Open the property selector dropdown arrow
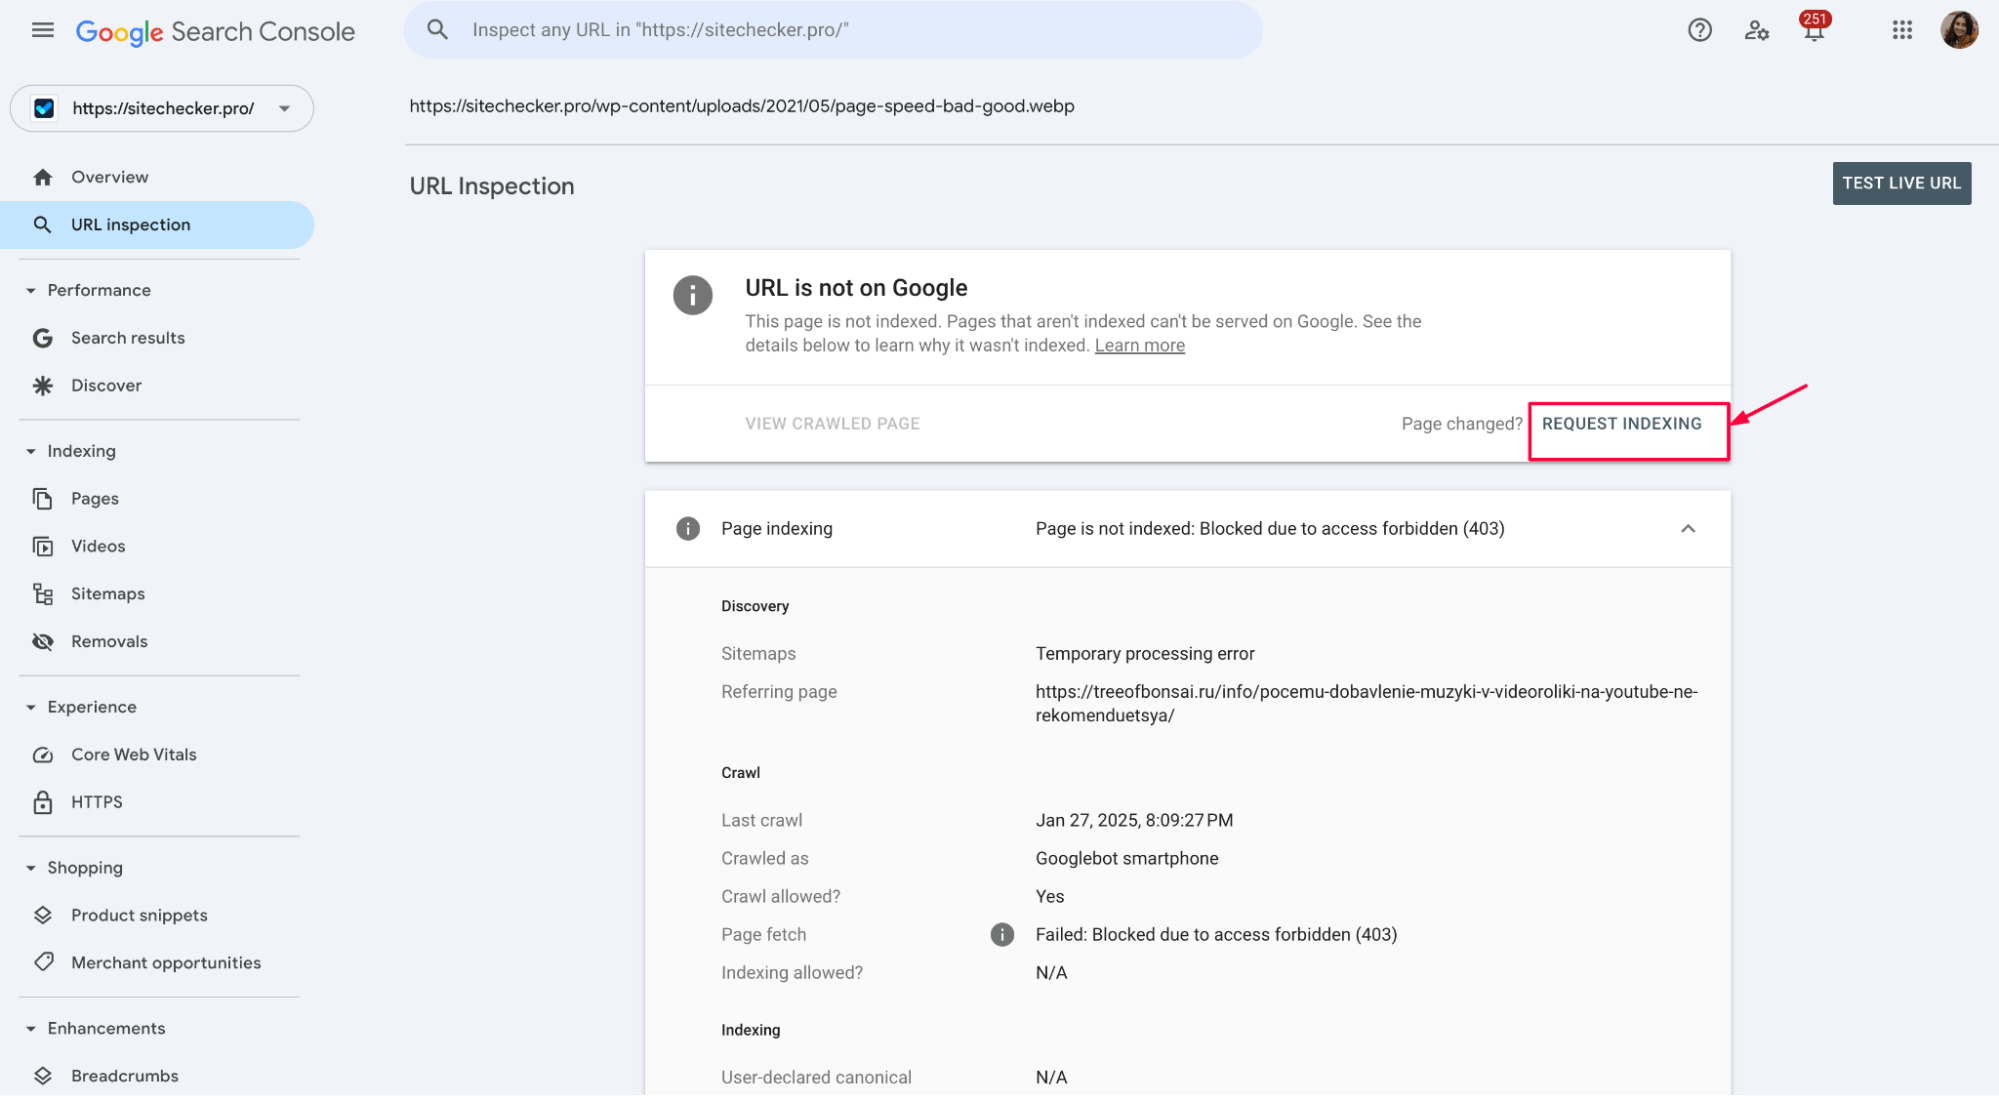 pos(284,108)
